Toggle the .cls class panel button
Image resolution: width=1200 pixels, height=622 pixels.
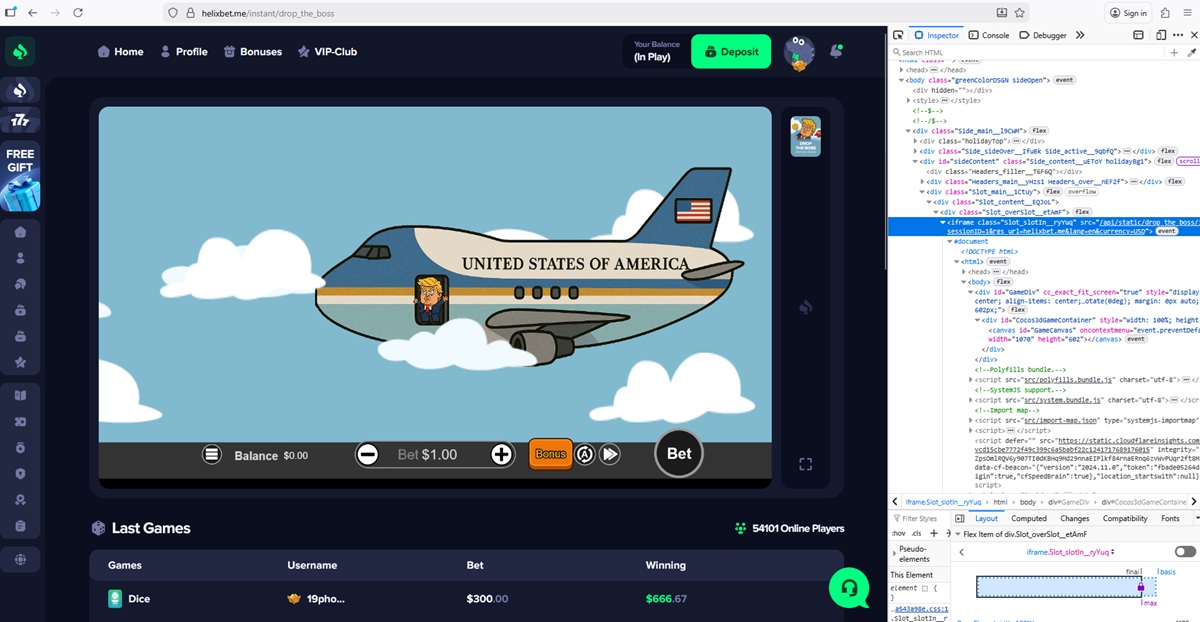click(917, 533)
